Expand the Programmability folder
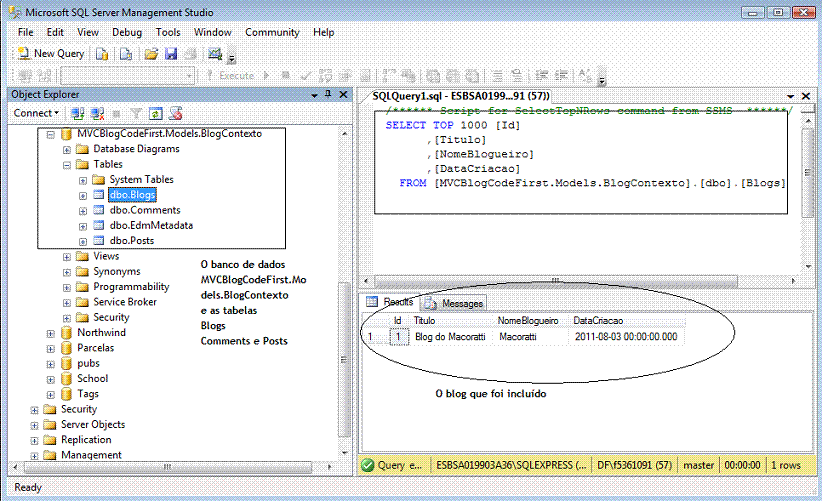 coord(67,288)
